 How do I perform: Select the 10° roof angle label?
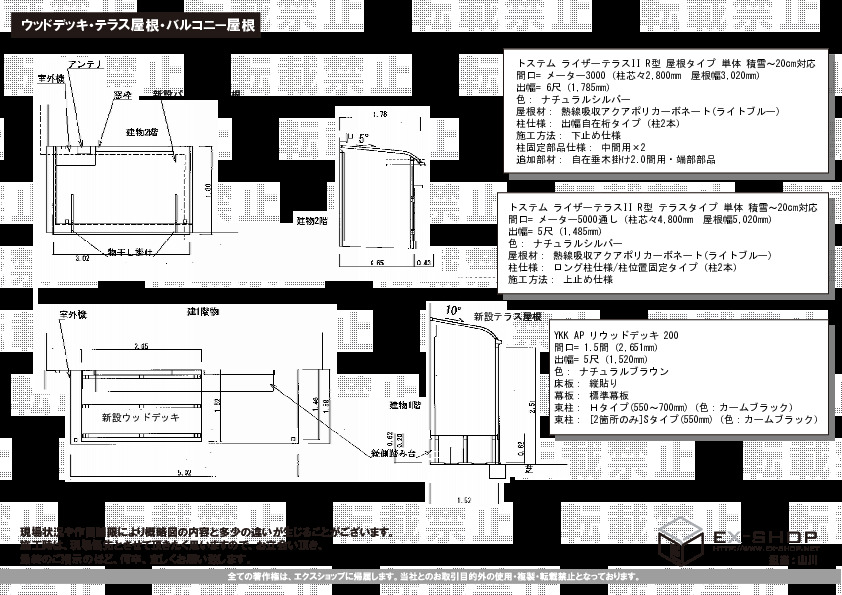453,310
